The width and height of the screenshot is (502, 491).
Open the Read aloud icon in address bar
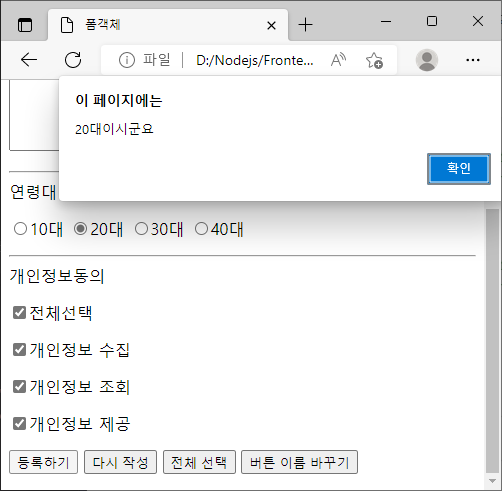[338, 60]
